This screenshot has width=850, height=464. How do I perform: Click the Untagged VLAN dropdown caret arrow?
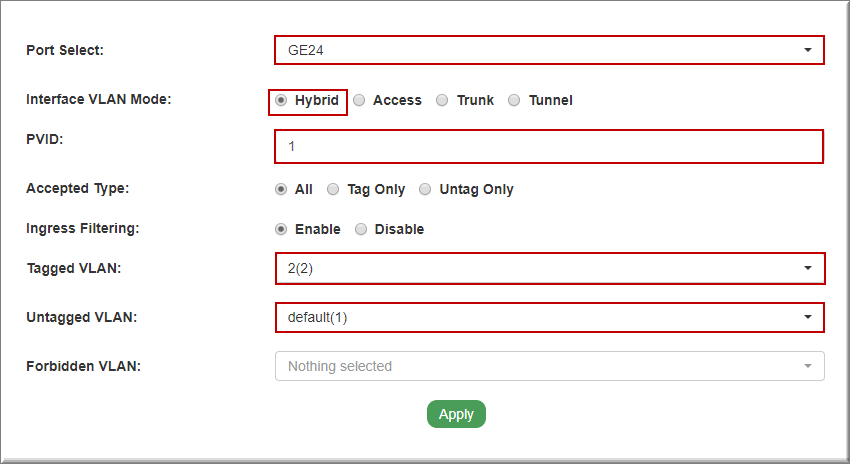pos(807,318)
